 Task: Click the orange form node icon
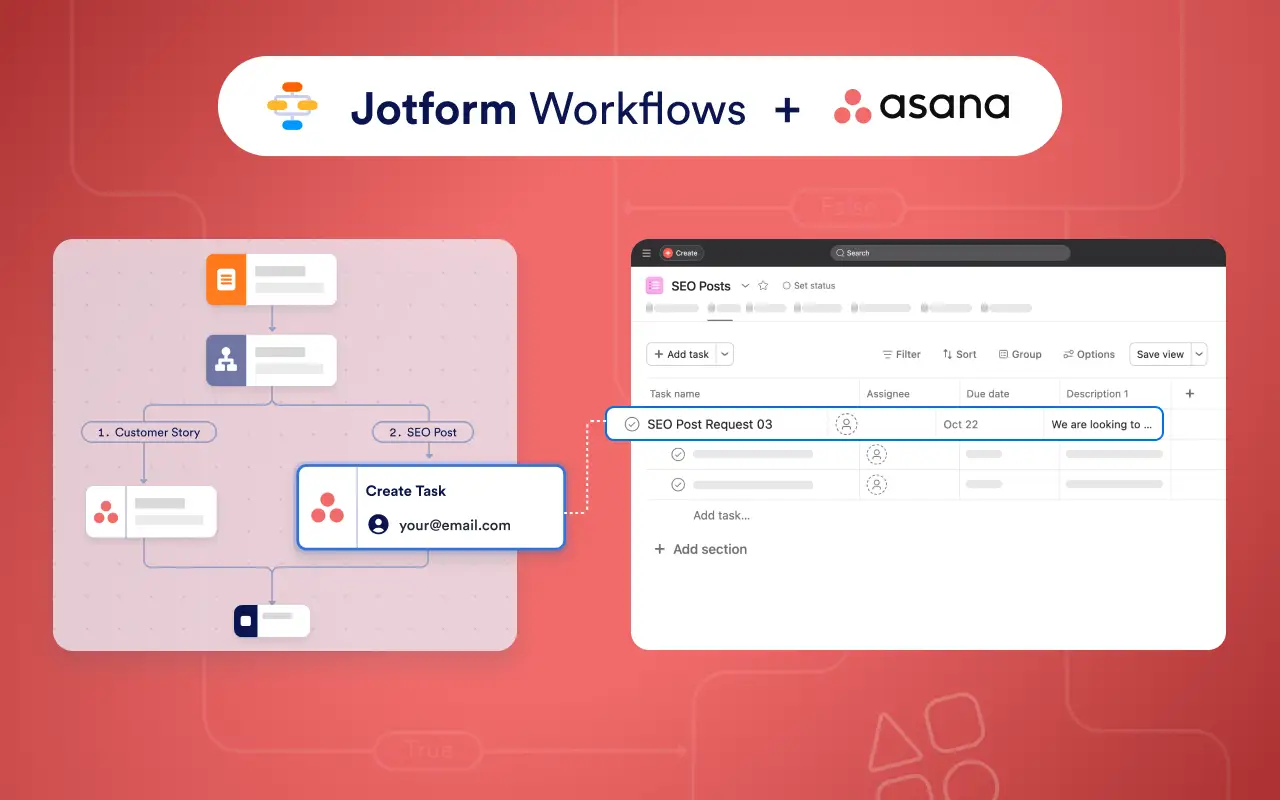226,279
